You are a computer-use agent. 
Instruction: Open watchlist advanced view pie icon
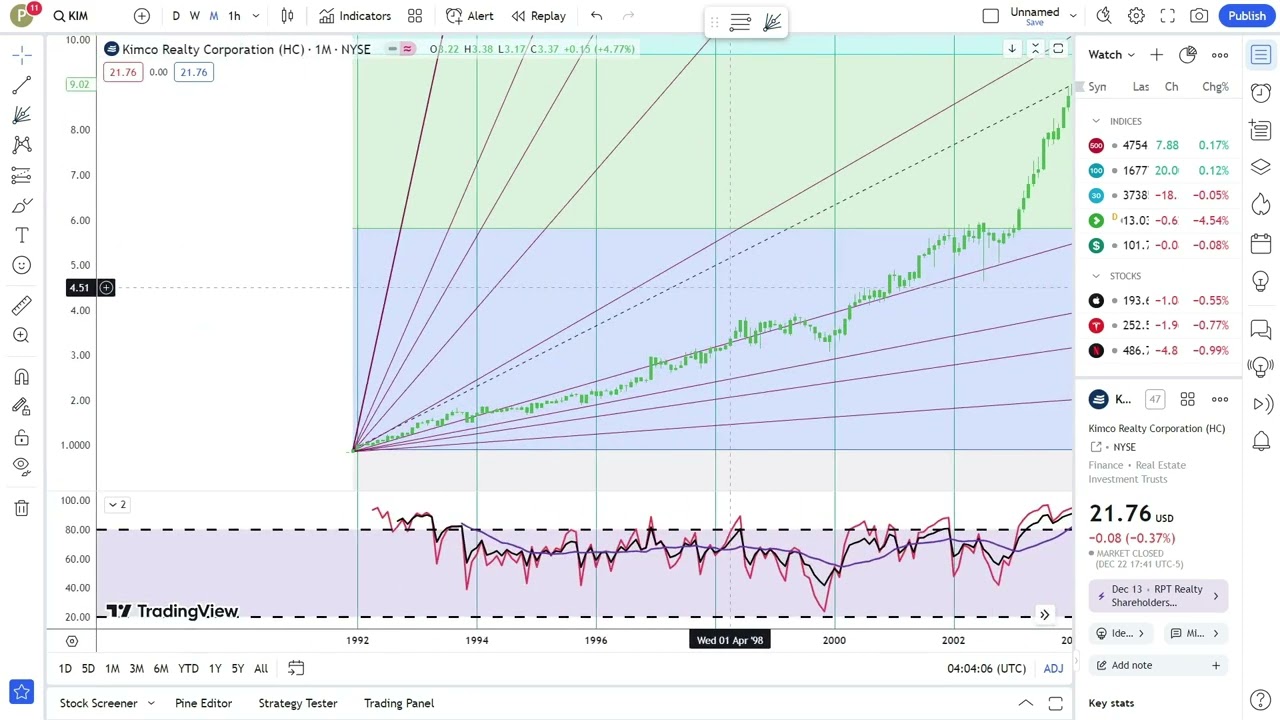point(1187,55)
